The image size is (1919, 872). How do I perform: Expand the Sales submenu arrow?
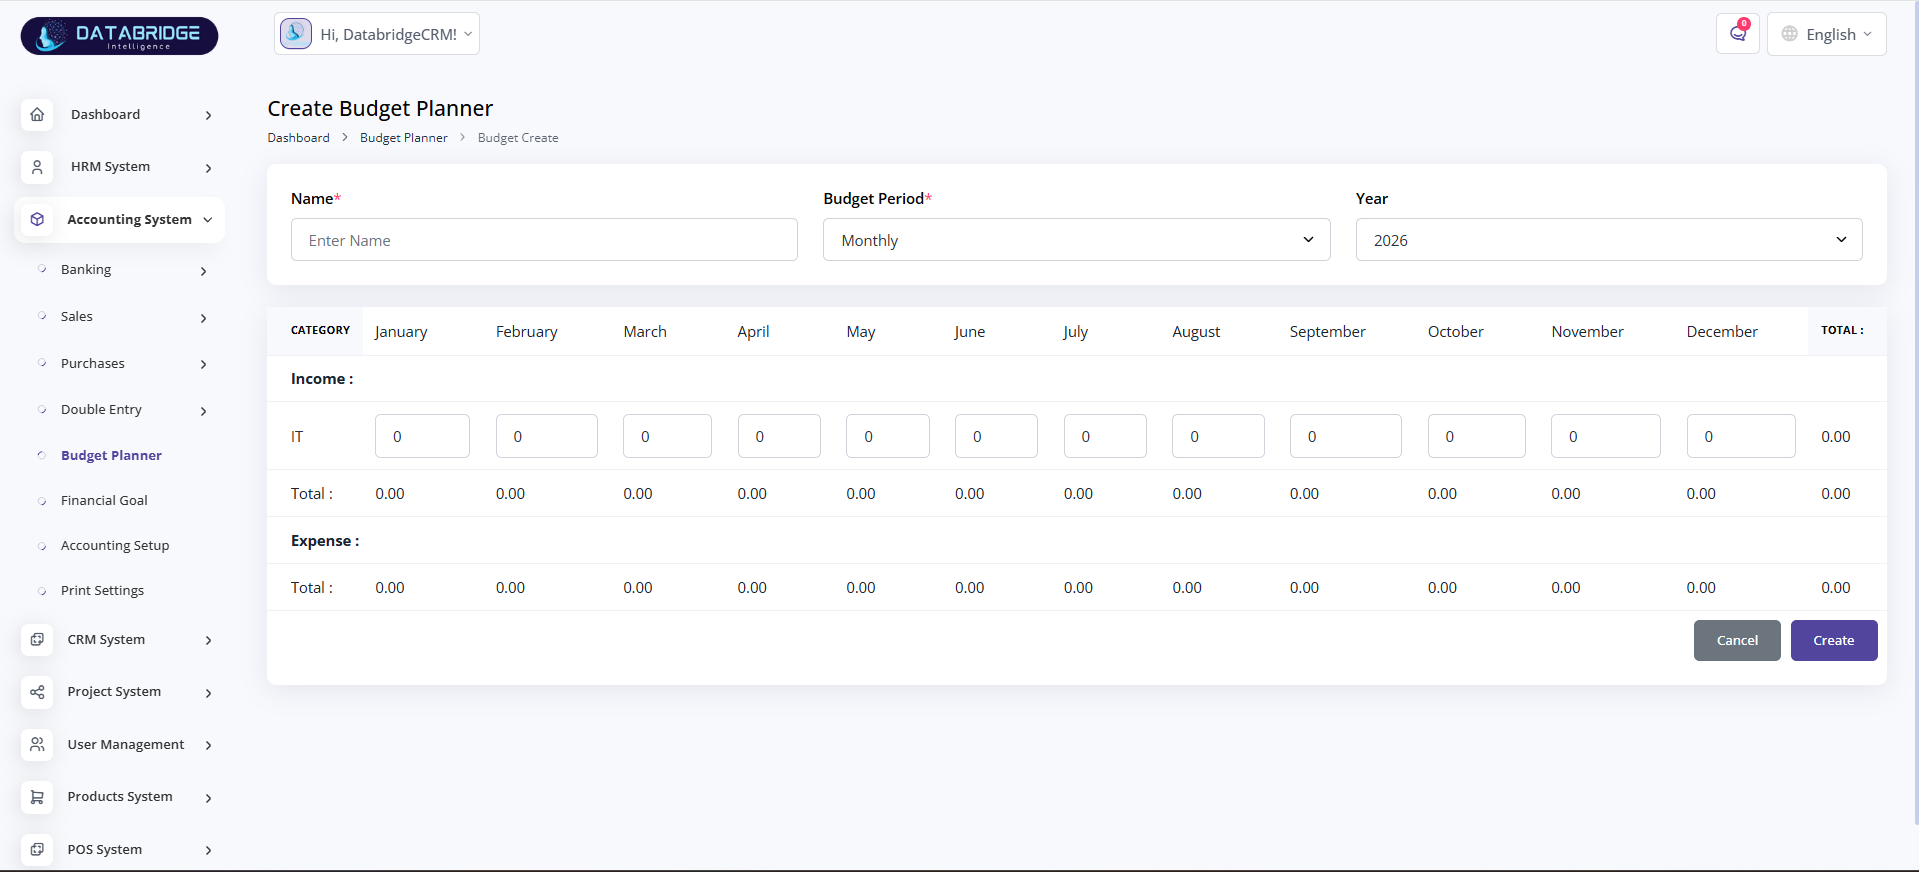(x=203, y=318)
